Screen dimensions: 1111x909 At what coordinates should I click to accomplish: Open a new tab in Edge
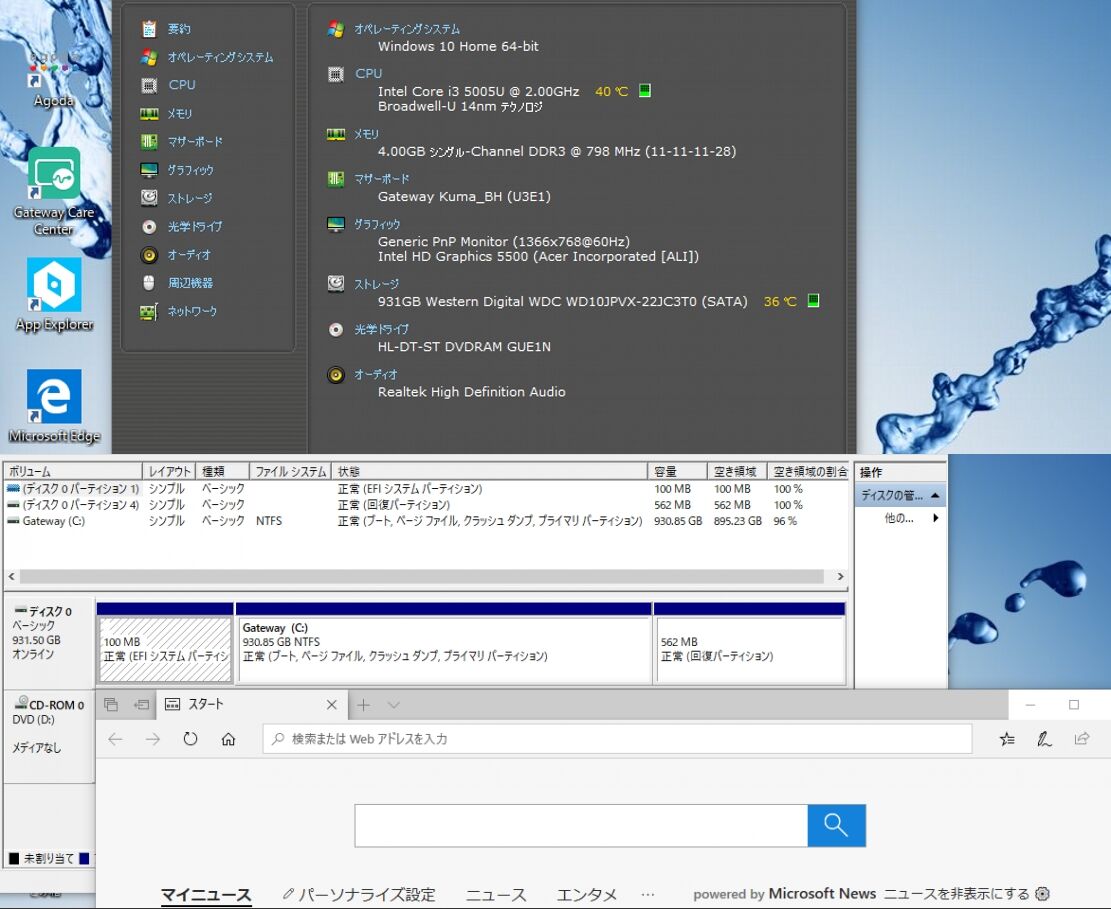pyautogui.click(x=363, y=704)
